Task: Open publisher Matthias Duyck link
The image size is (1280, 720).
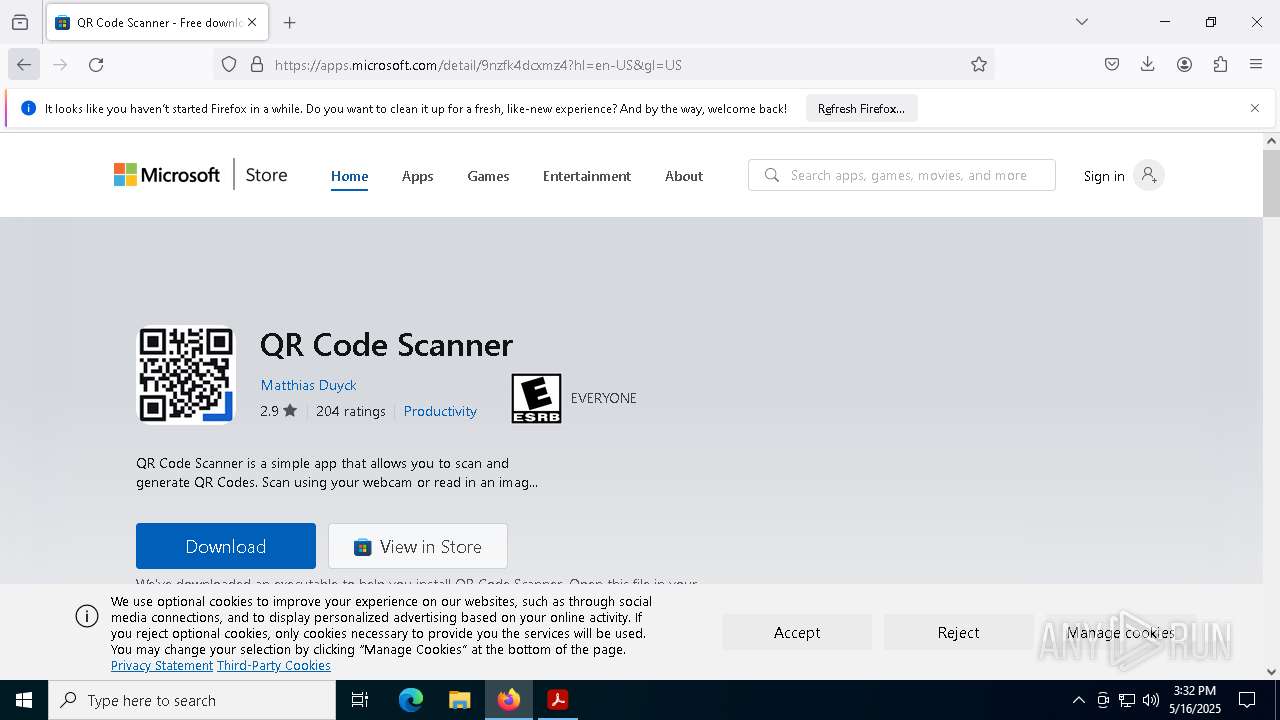Action: click(308, 385)
